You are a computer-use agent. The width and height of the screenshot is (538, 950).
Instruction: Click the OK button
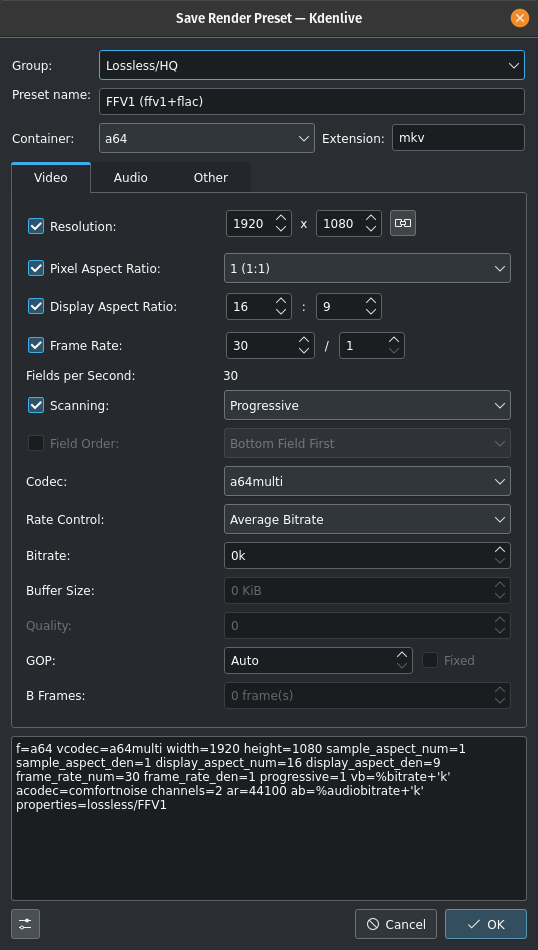pos(486,924)
